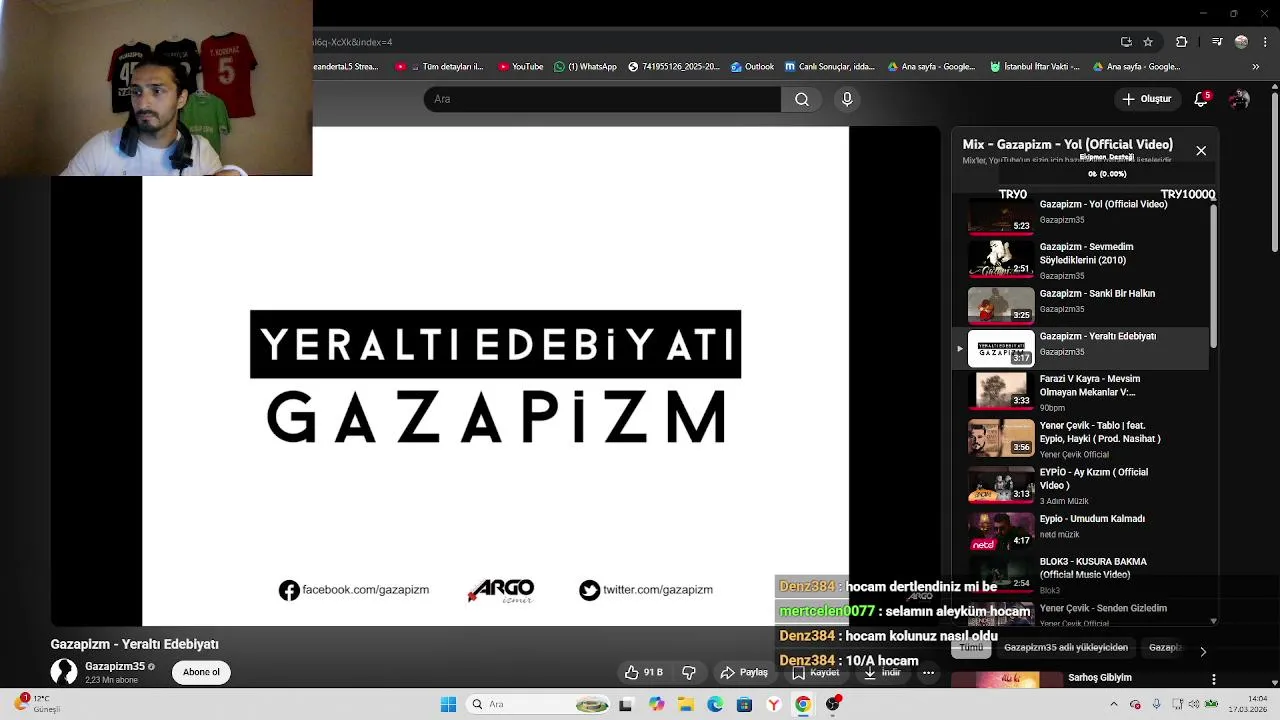Screen dimensions: 1280x720
Task: Show next filter chips arrow
Action: tap(1202, 651)
